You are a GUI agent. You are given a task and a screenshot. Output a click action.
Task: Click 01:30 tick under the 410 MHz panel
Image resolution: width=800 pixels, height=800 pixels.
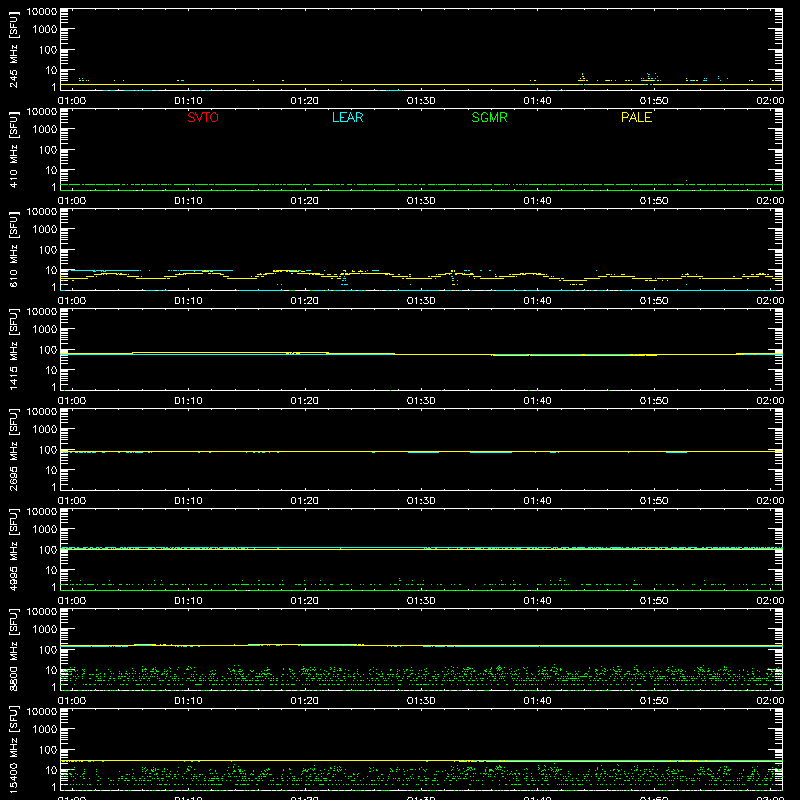421,201
